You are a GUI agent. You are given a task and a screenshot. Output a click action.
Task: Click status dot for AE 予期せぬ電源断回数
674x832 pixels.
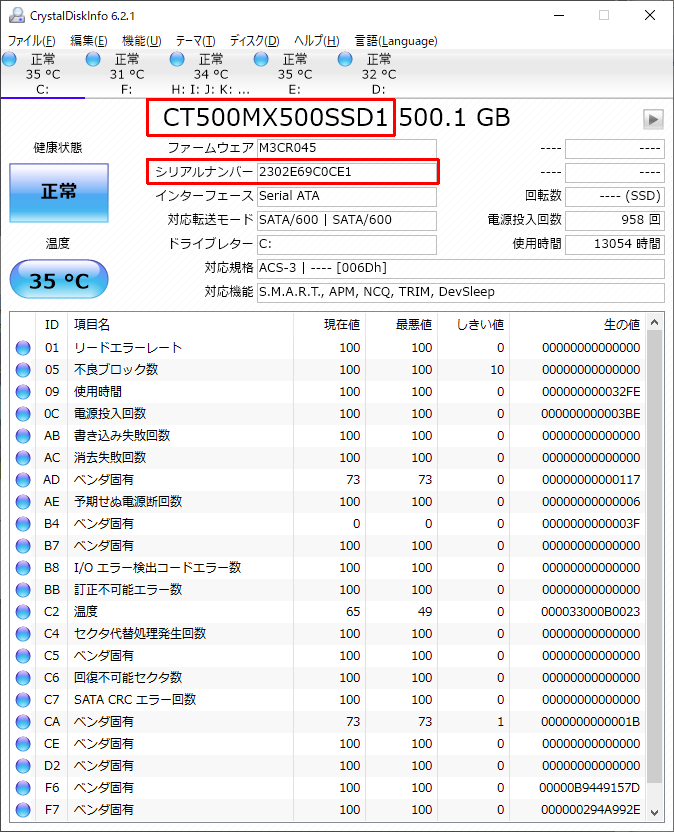[x=23, y=502]
